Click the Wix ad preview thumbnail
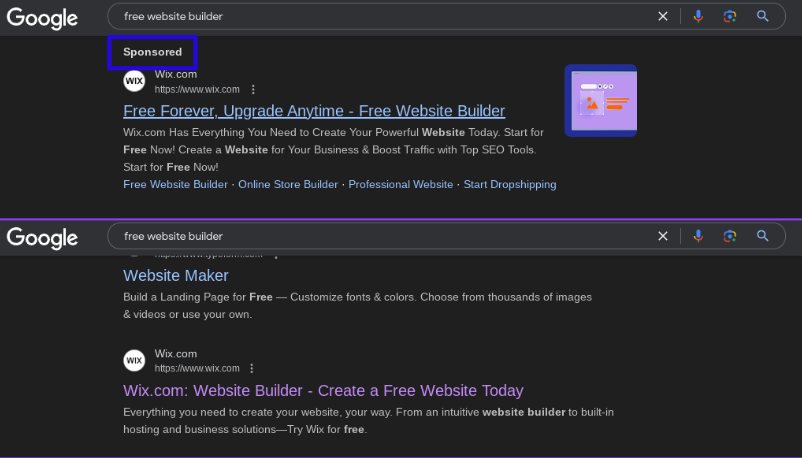This screenshot has height=458, width=802. pyautogui.click(x=600, y=100)
